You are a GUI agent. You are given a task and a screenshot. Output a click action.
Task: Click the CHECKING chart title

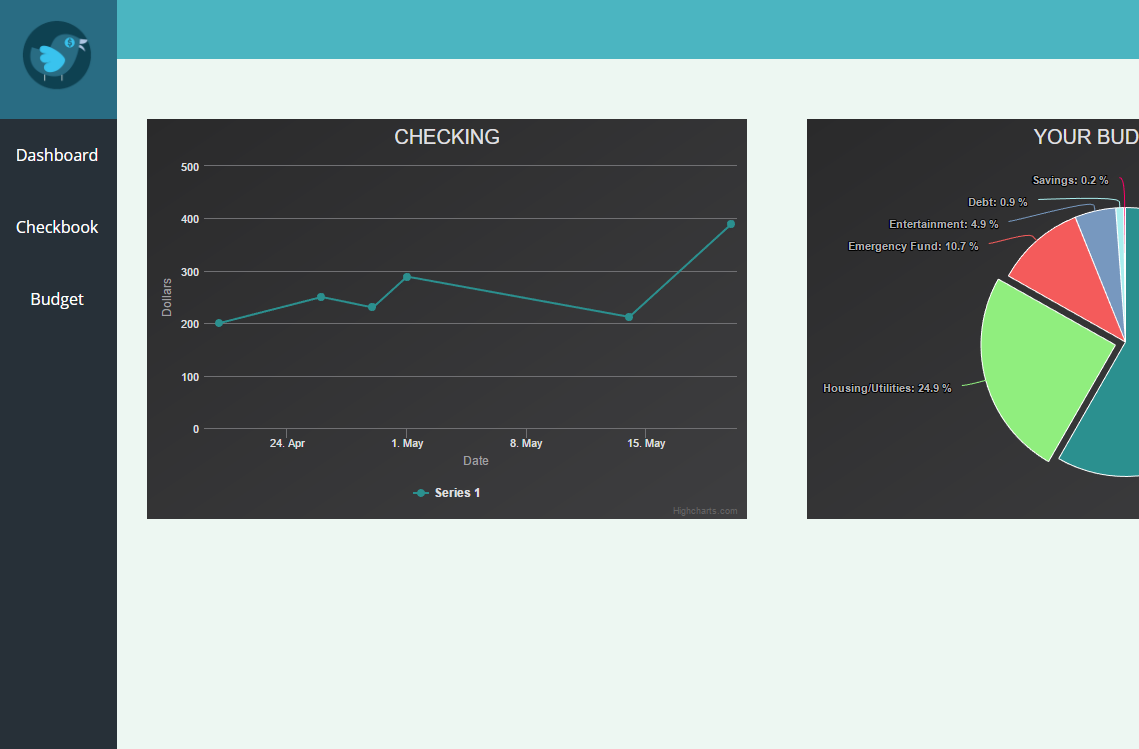pos(447,137)
